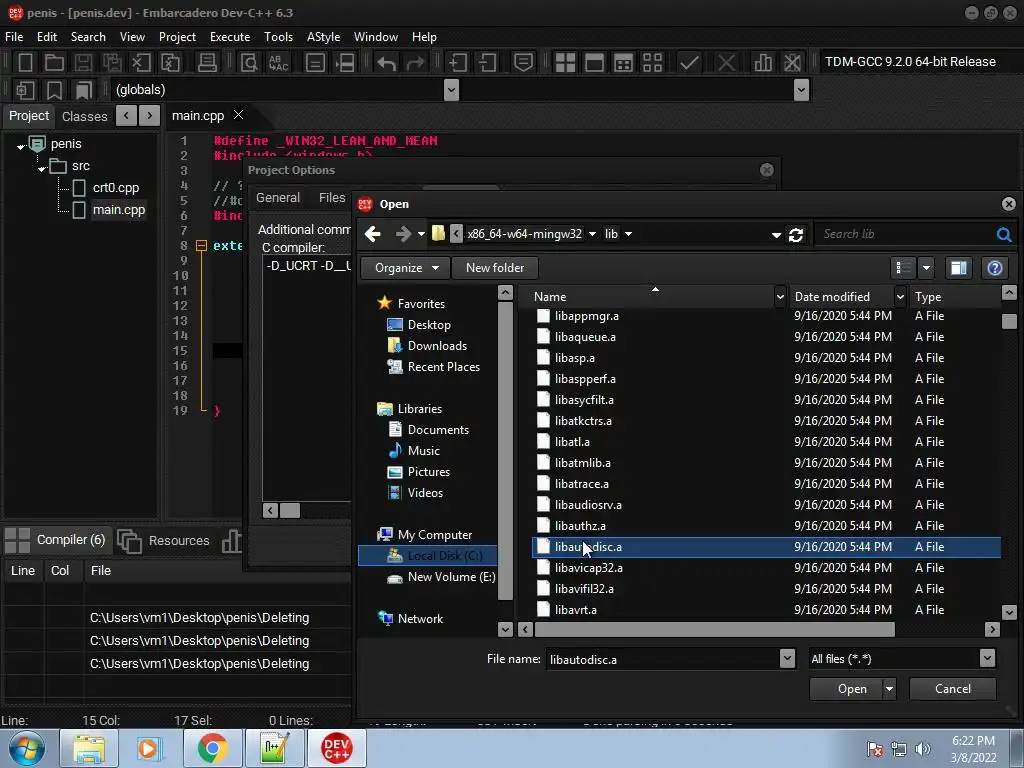Image resolution: width=1024 pixels, height=768 pixels.
Task: Open the (globals) scope dropdown
Action: pos(451,89)
